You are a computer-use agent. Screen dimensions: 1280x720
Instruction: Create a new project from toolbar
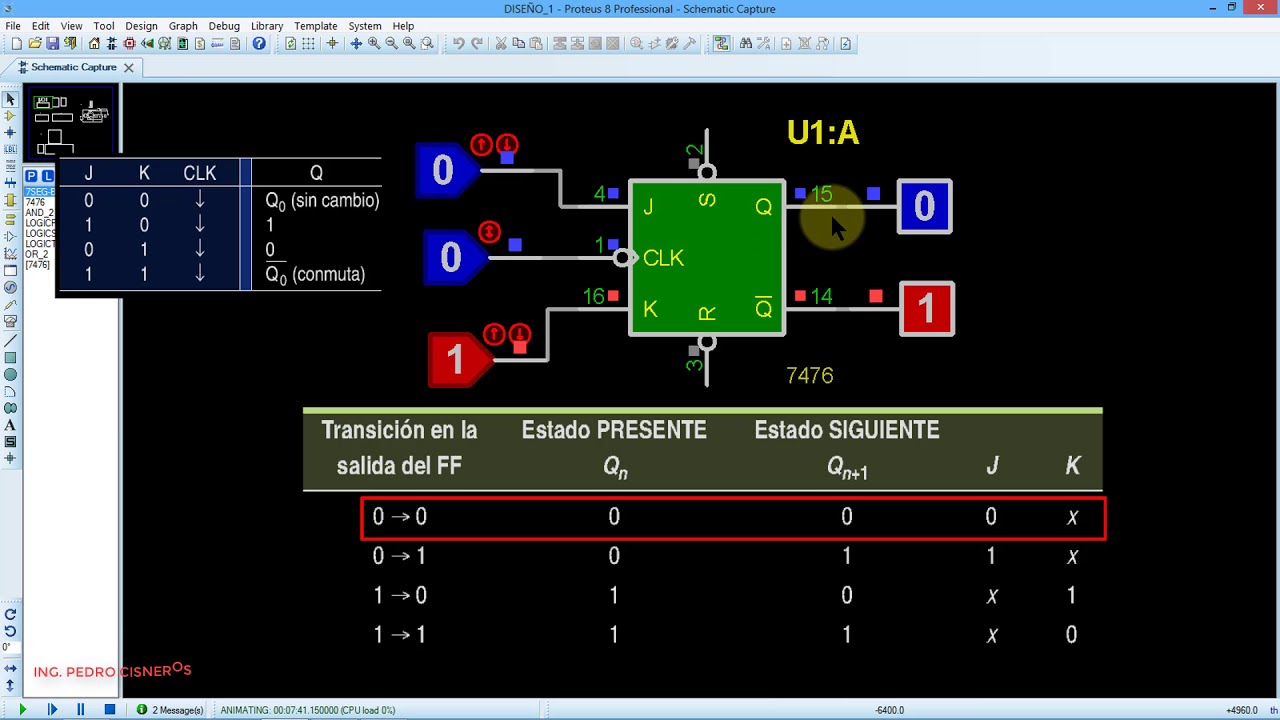pyautogui.click(x=16, y=44)
